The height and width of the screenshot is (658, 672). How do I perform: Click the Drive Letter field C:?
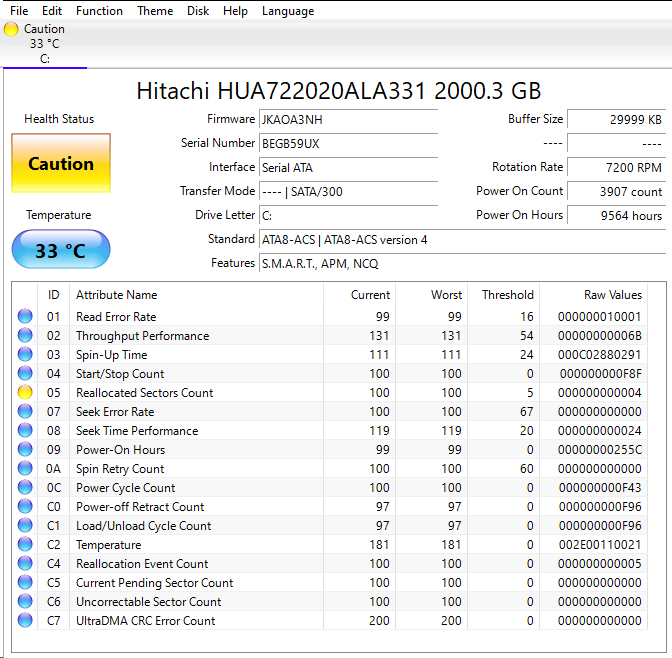[348, 215]
